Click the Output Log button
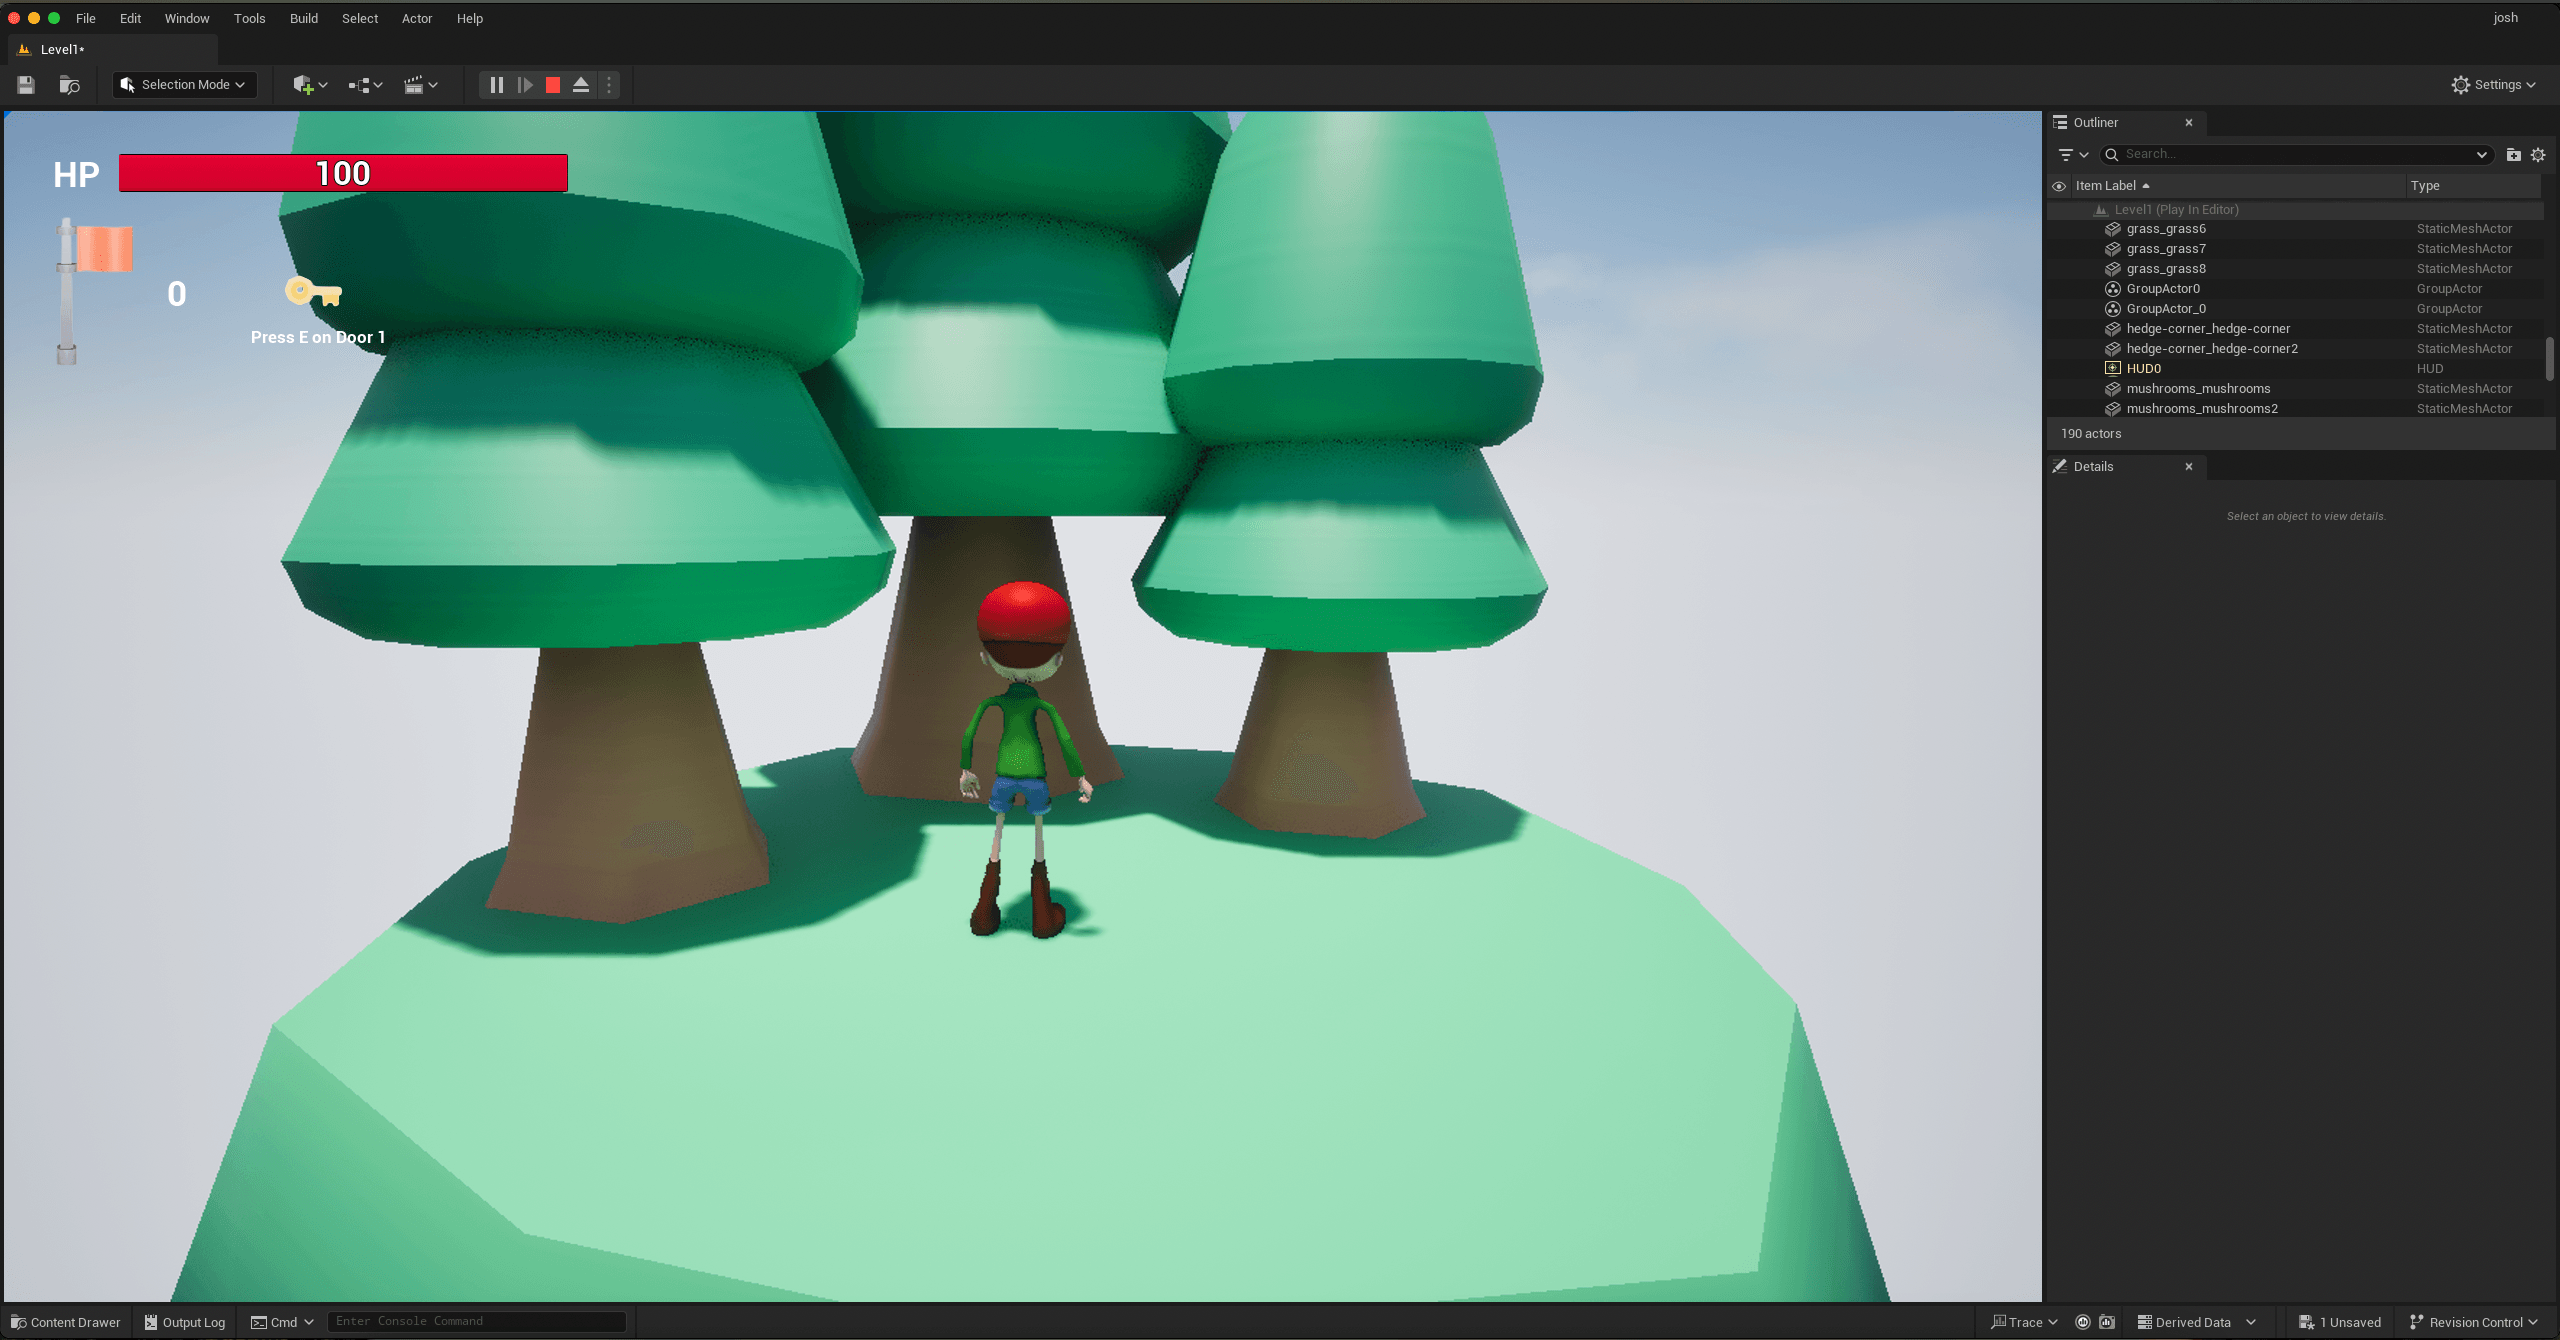 185,1322
